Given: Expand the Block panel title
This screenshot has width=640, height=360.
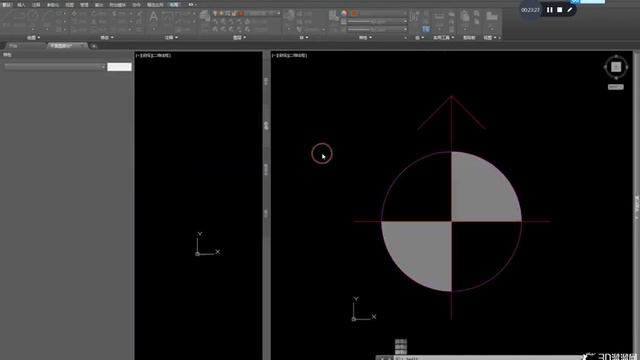Looking at the screenshot, I should 304,38.
